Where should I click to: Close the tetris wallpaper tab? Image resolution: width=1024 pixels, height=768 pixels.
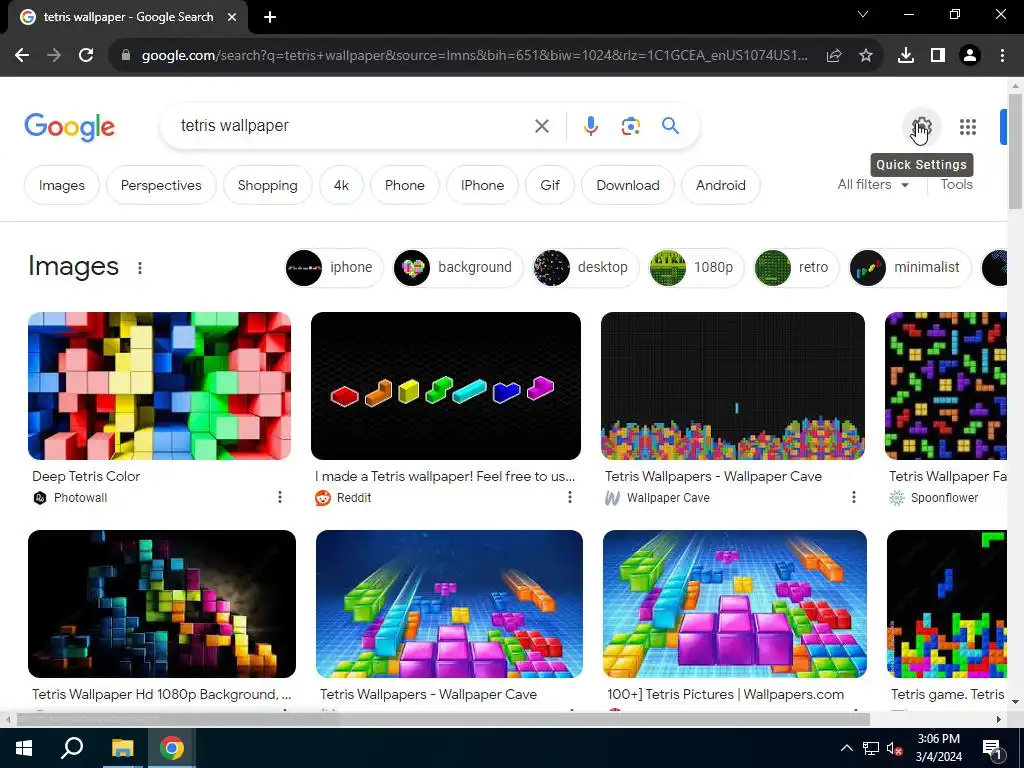[232, 17]
